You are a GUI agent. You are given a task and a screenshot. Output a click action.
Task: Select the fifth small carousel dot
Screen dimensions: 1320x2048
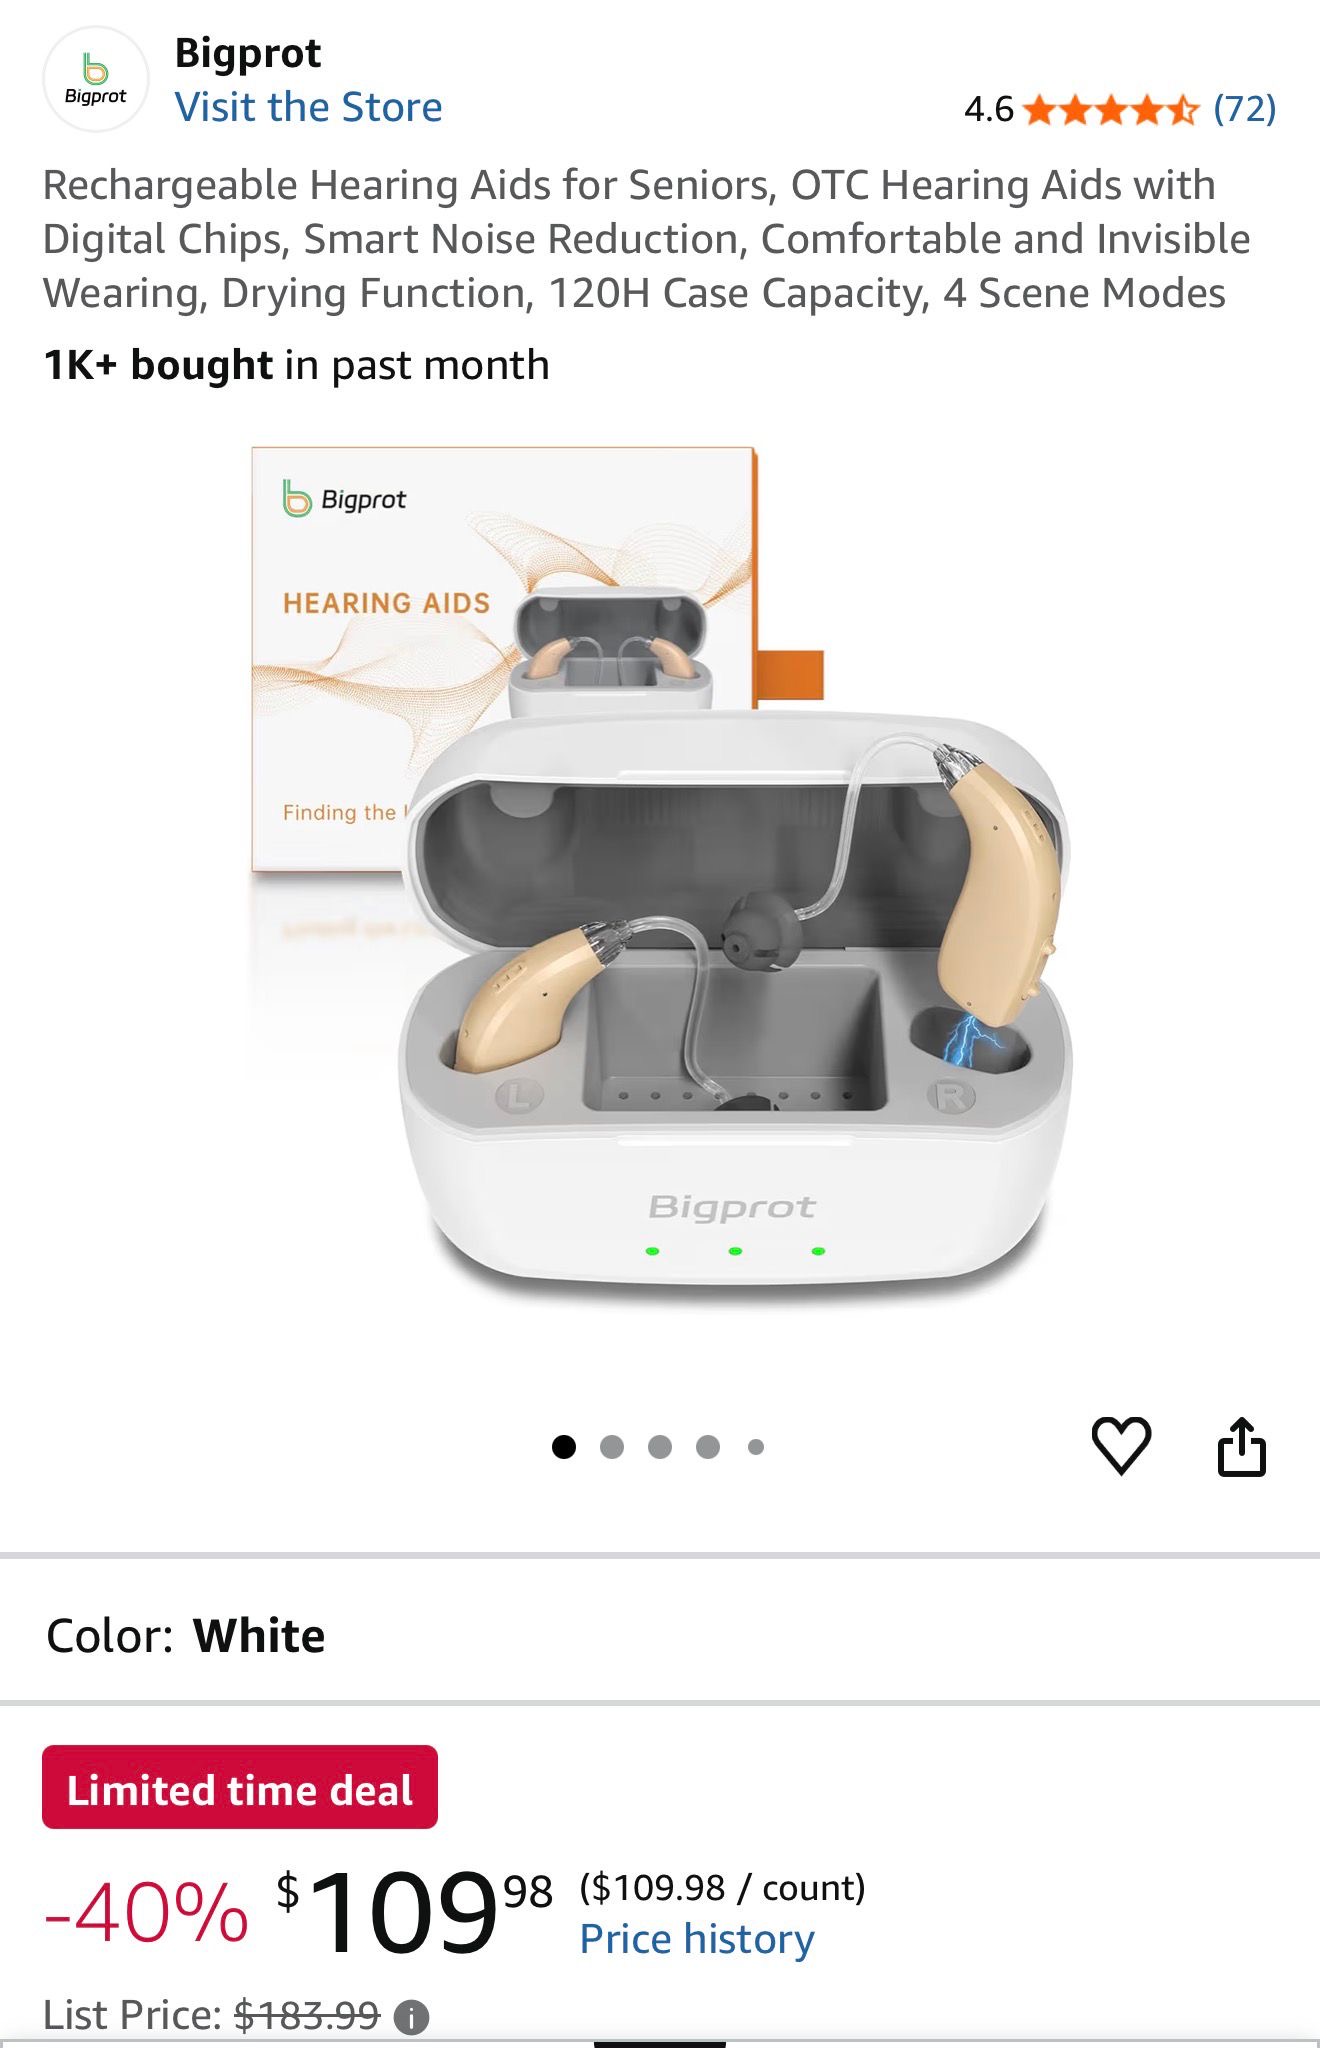[x=756, y=1447]
